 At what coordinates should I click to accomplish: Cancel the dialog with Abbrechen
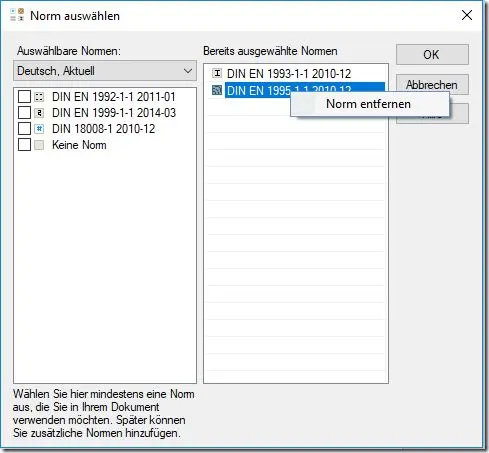432,85
